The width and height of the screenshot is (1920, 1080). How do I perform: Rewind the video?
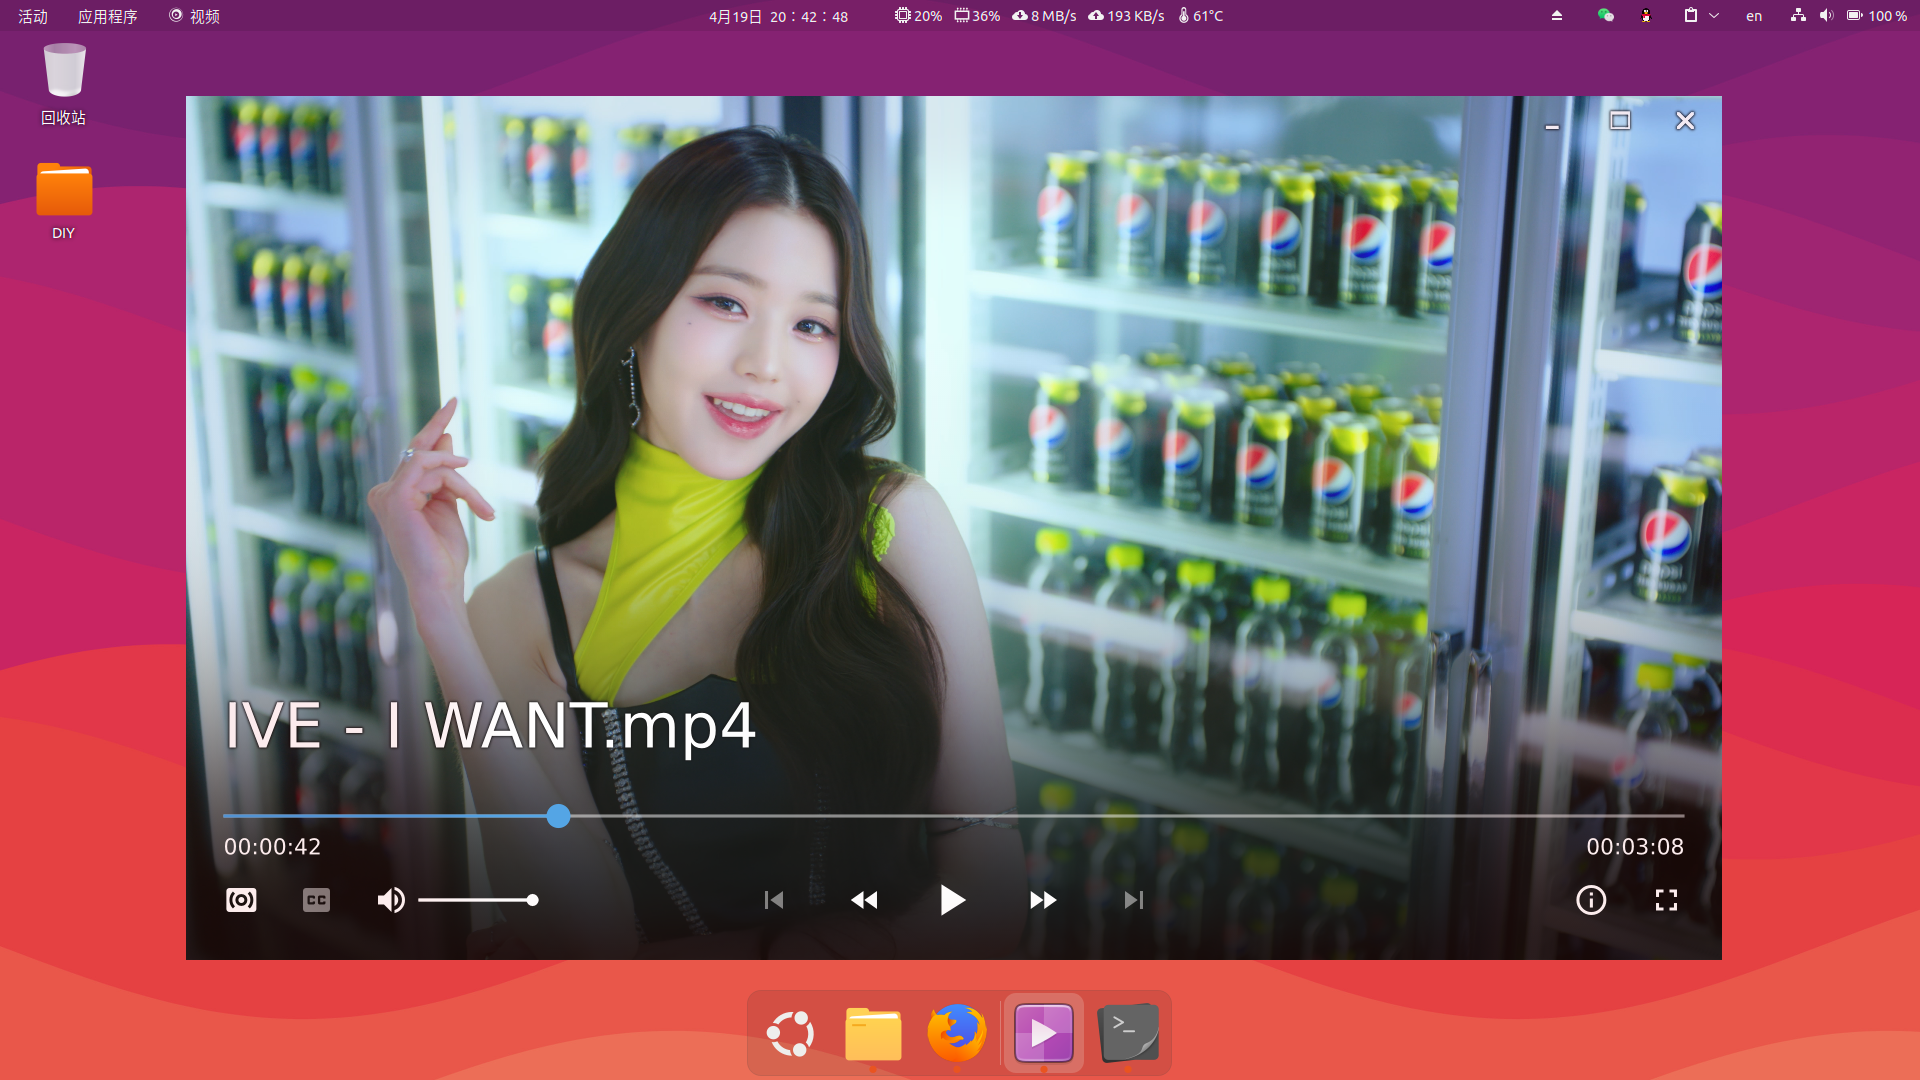point(864,900)
